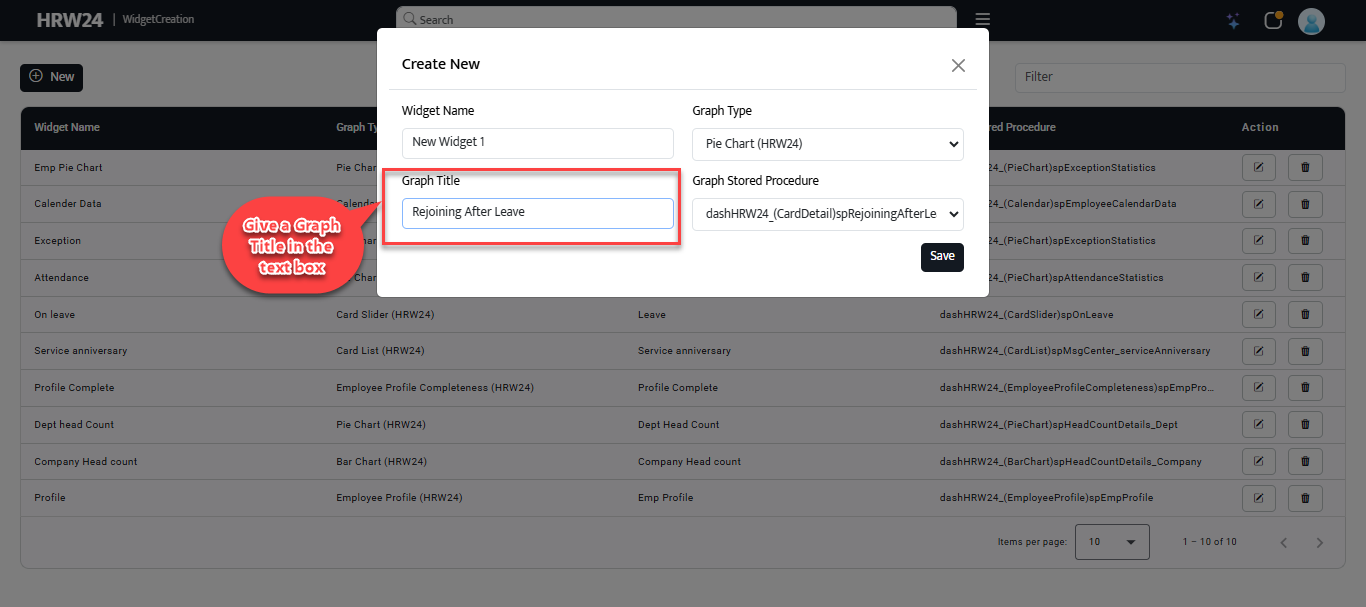Viewport: 1366px width, 607px height.
Task: Focus the Graph Title text box
Action: [x=537, y=213]
